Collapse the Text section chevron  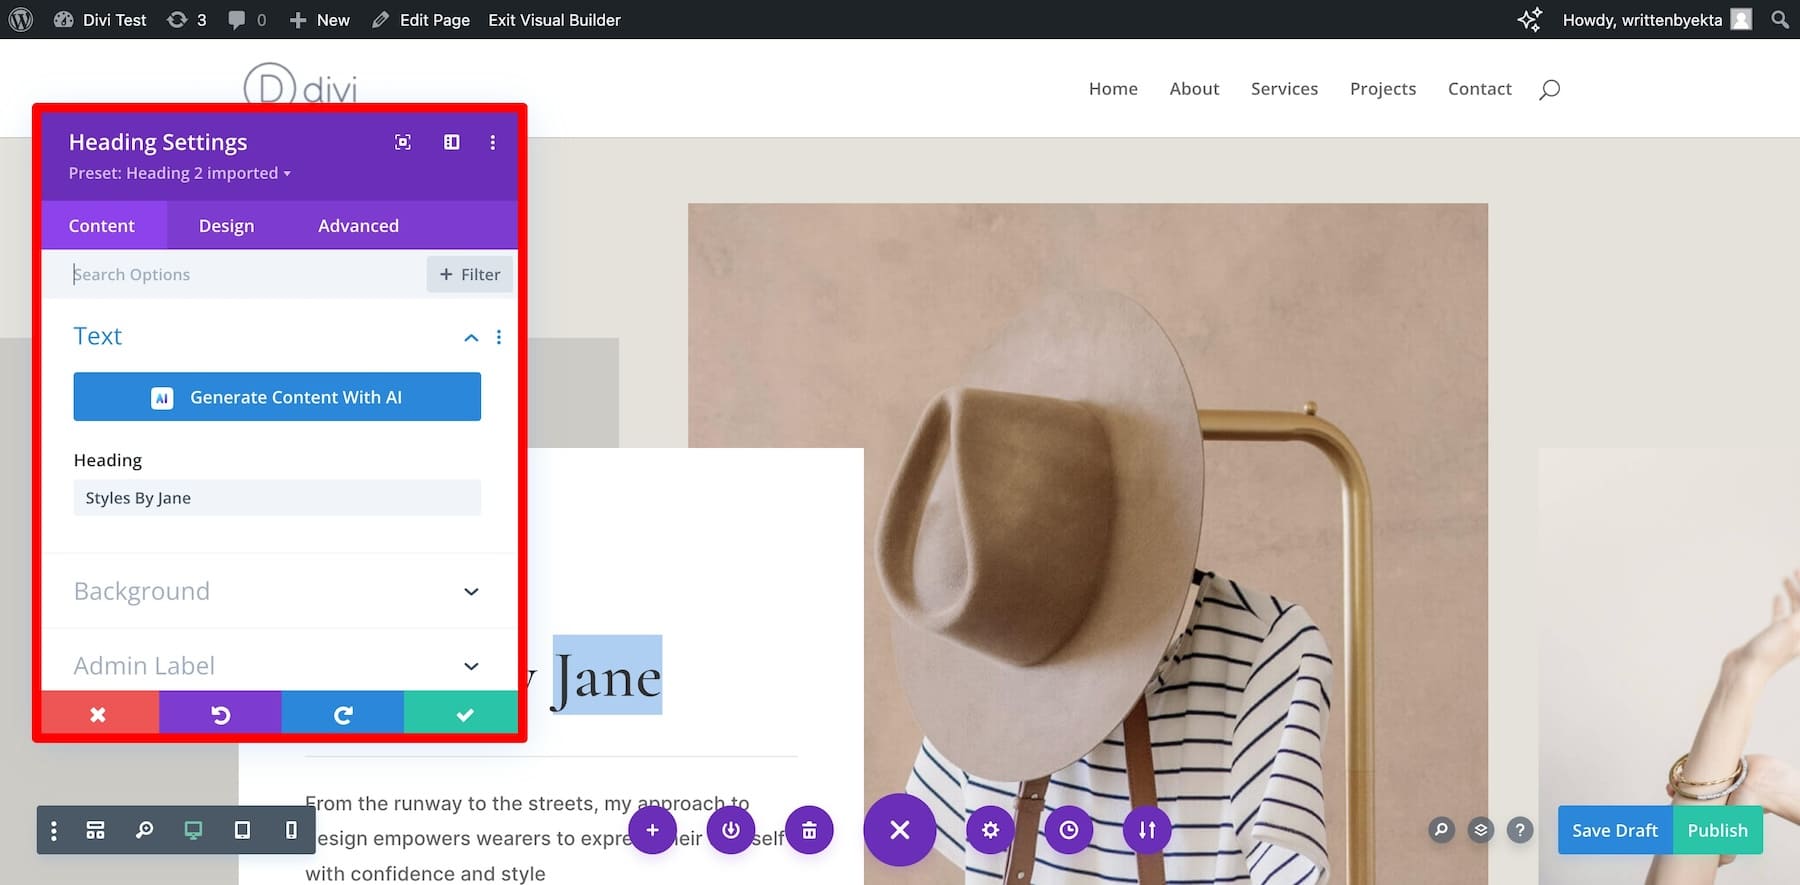point(471,337)
